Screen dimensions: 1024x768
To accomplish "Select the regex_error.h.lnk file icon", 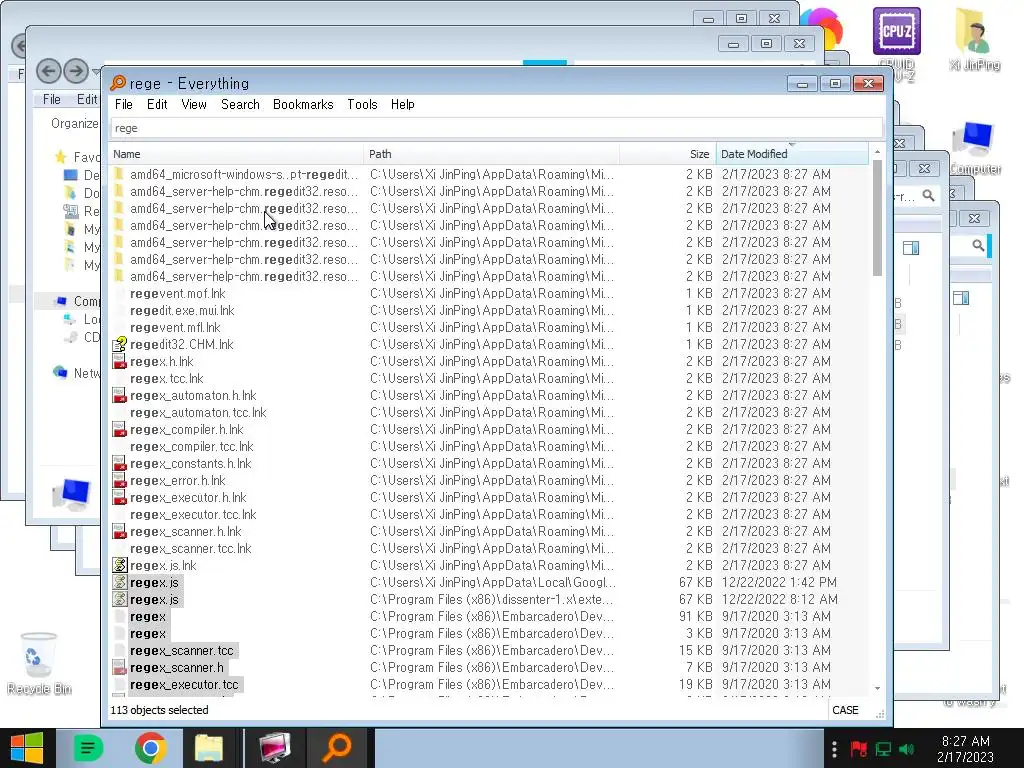I will [x=120, y=480].
